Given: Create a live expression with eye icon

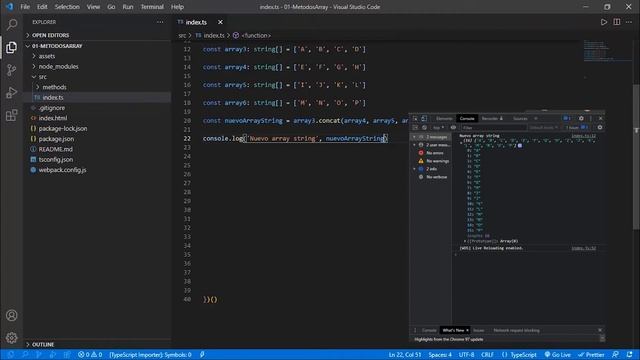Looking at the screenshot, I should 453,128.
